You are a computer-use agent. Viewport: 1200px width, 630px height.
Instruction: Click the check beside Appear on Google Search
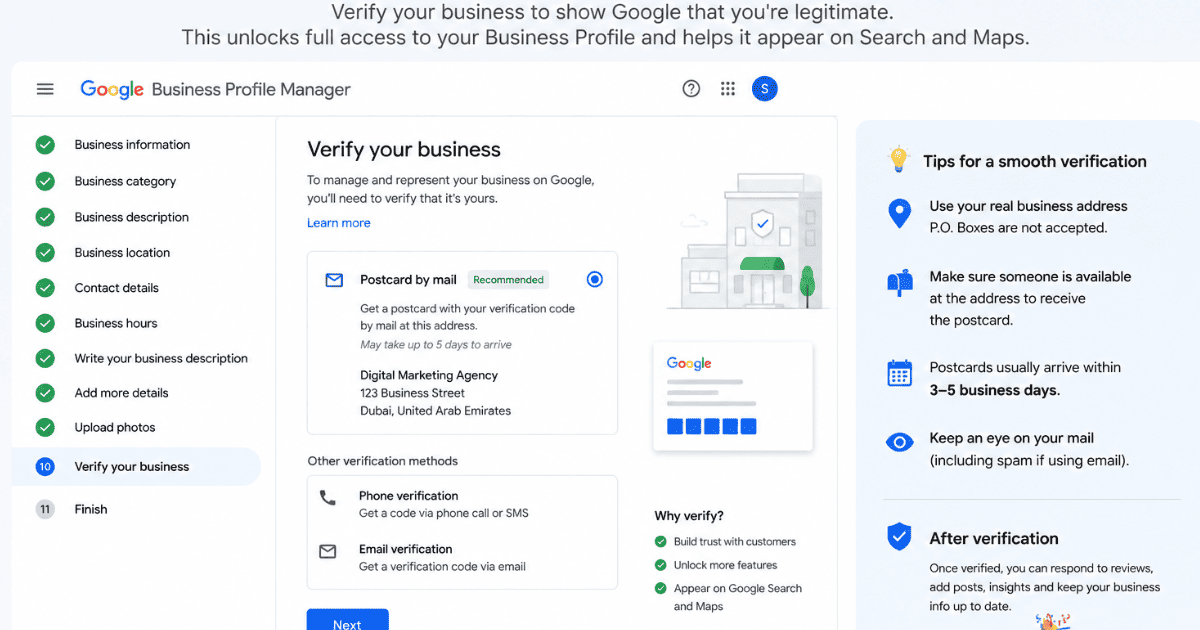pos(661,588)
